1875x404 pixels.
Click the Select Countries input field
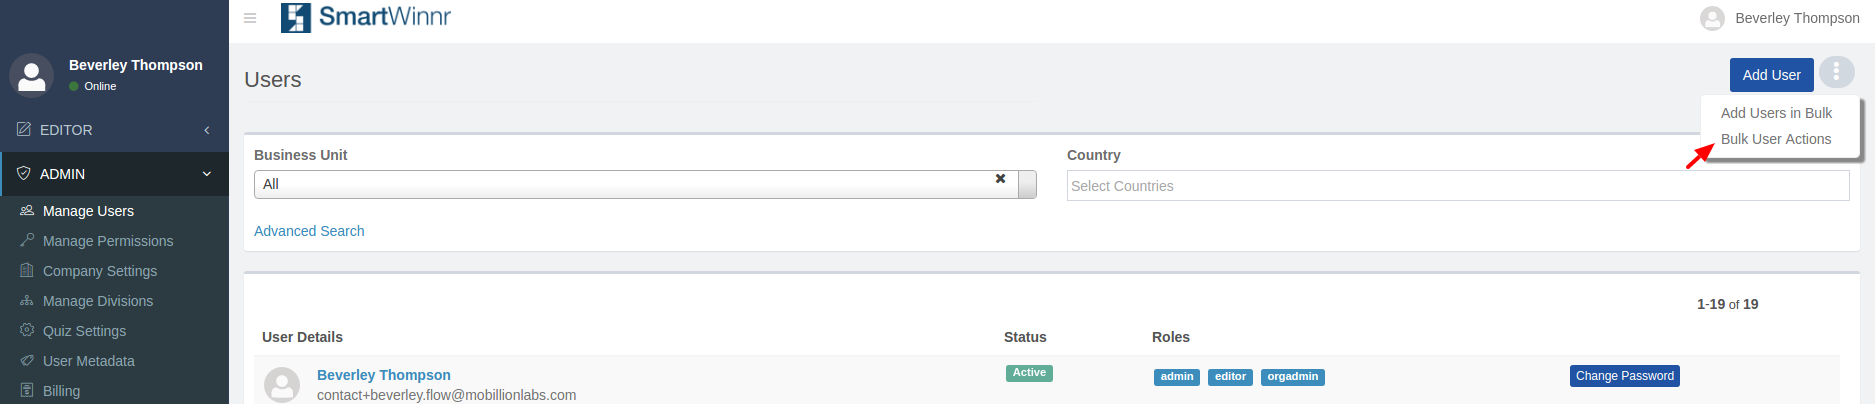click(1457, 186)
